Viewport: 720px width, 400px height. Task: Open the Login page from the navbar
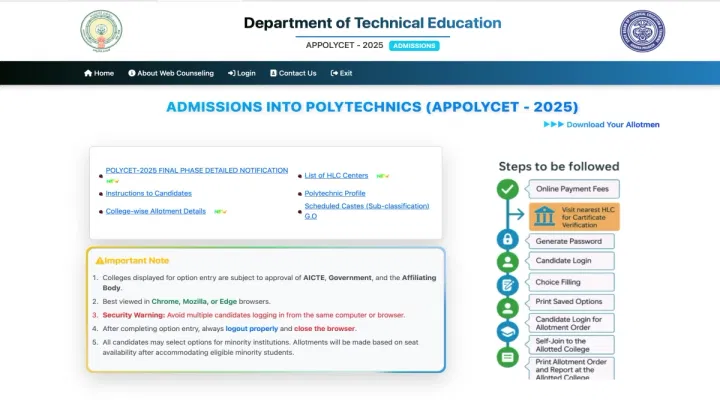(x=242, y=73)
